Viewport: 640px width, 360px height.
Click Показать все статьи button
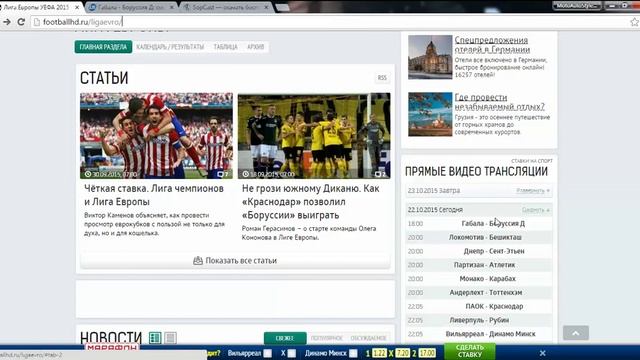point(235,260)
